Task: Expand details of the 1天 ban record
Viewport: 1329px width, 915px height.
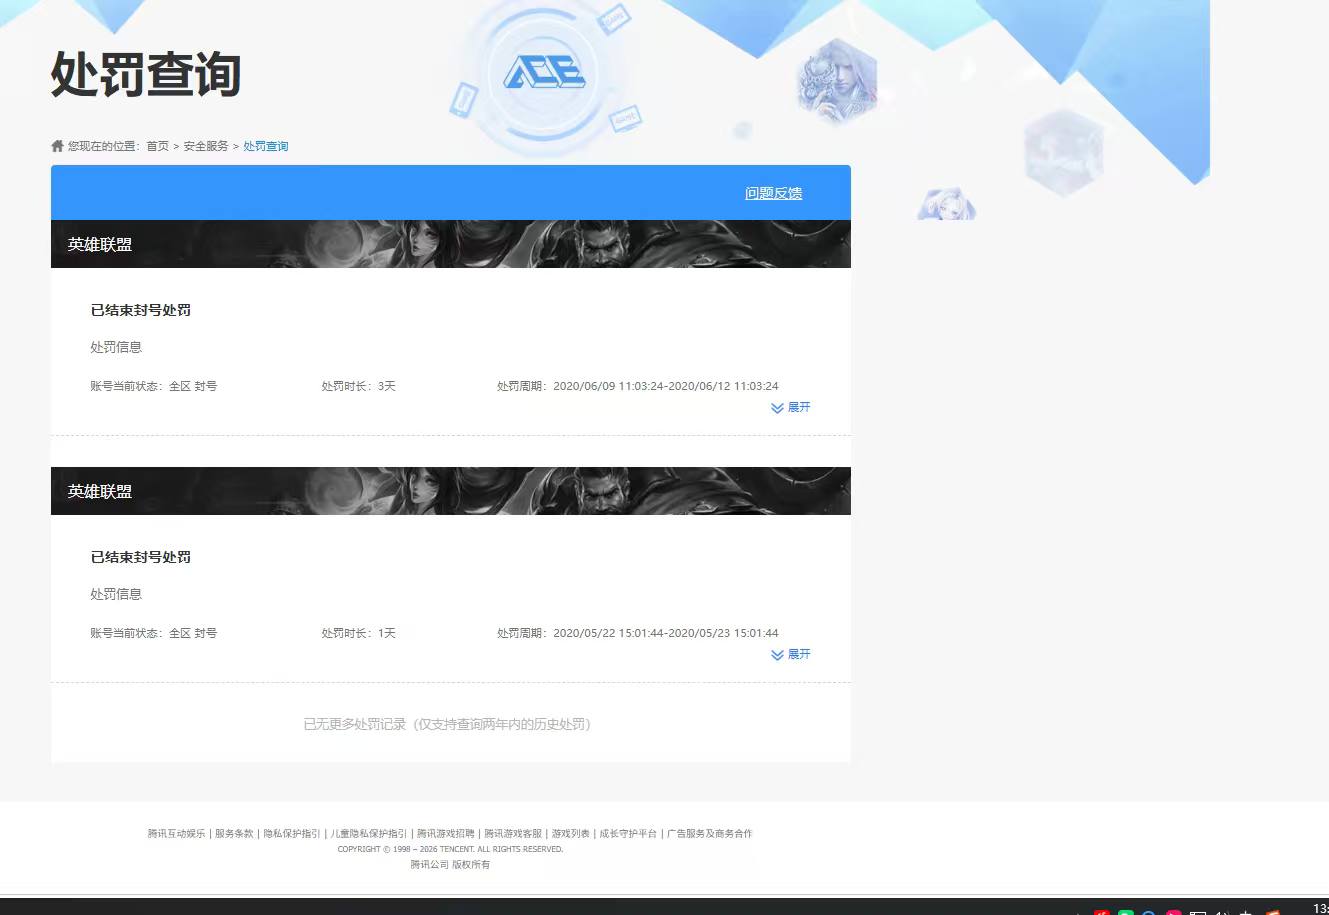Action: pos(791,654)
